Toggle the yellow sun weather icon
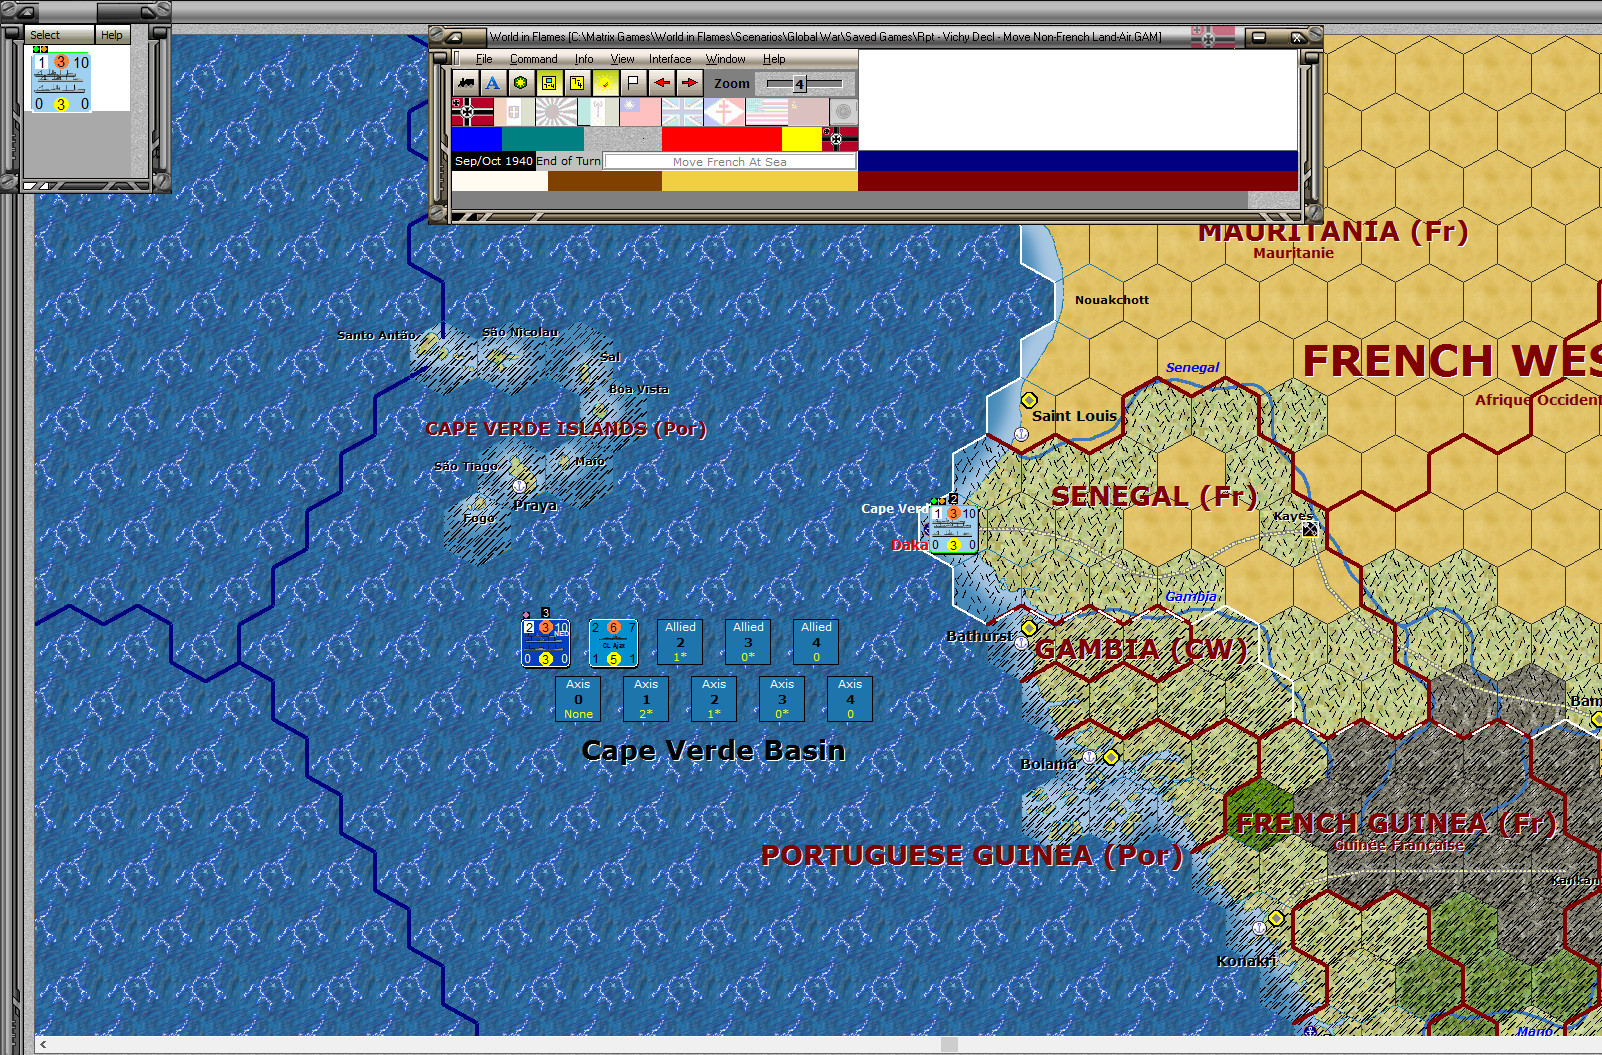The image size is (1602, 1055). tap(605, 83)
